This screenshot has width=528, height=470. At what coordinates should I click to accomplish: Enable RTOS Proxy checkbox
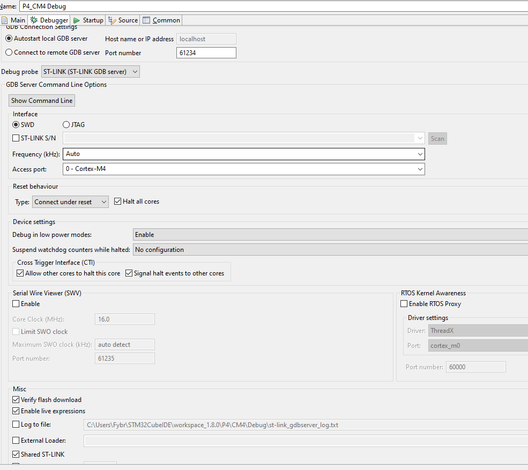tap(404, 304)
